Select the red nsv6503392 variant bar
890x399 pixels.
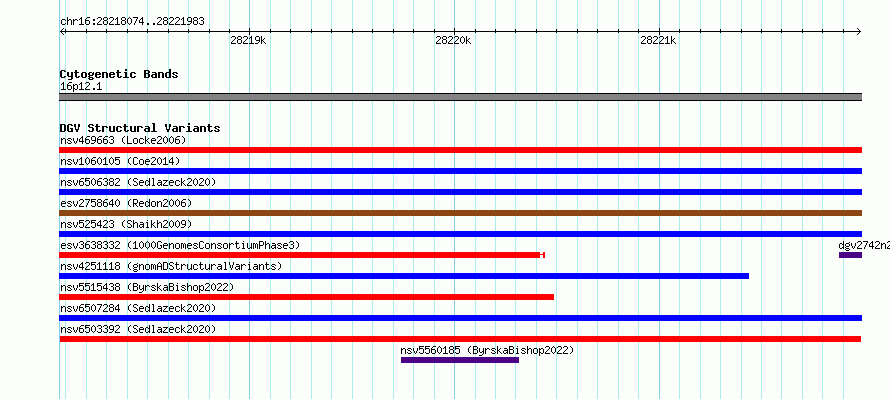click(x=460, y=339)
